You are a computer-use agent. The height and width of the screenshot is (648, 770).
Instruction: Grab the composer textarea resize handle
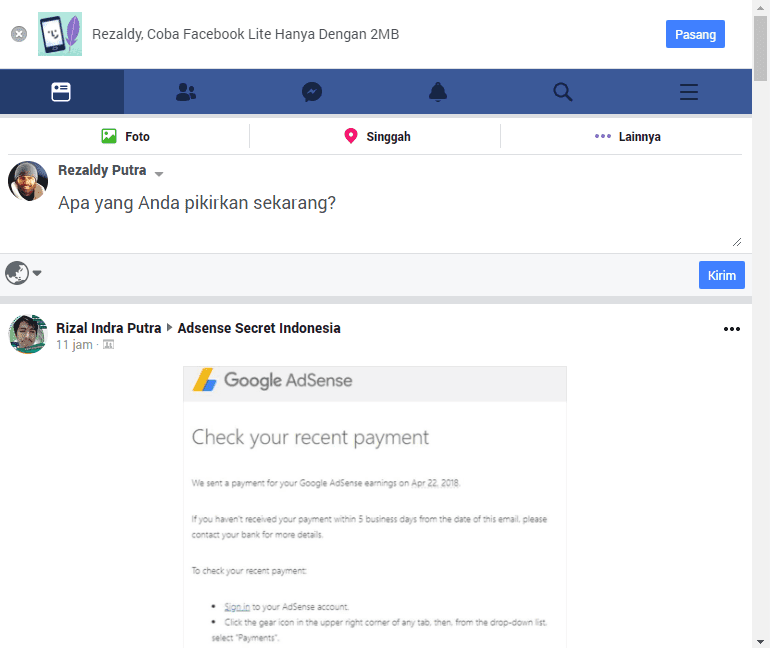(737, 242)
